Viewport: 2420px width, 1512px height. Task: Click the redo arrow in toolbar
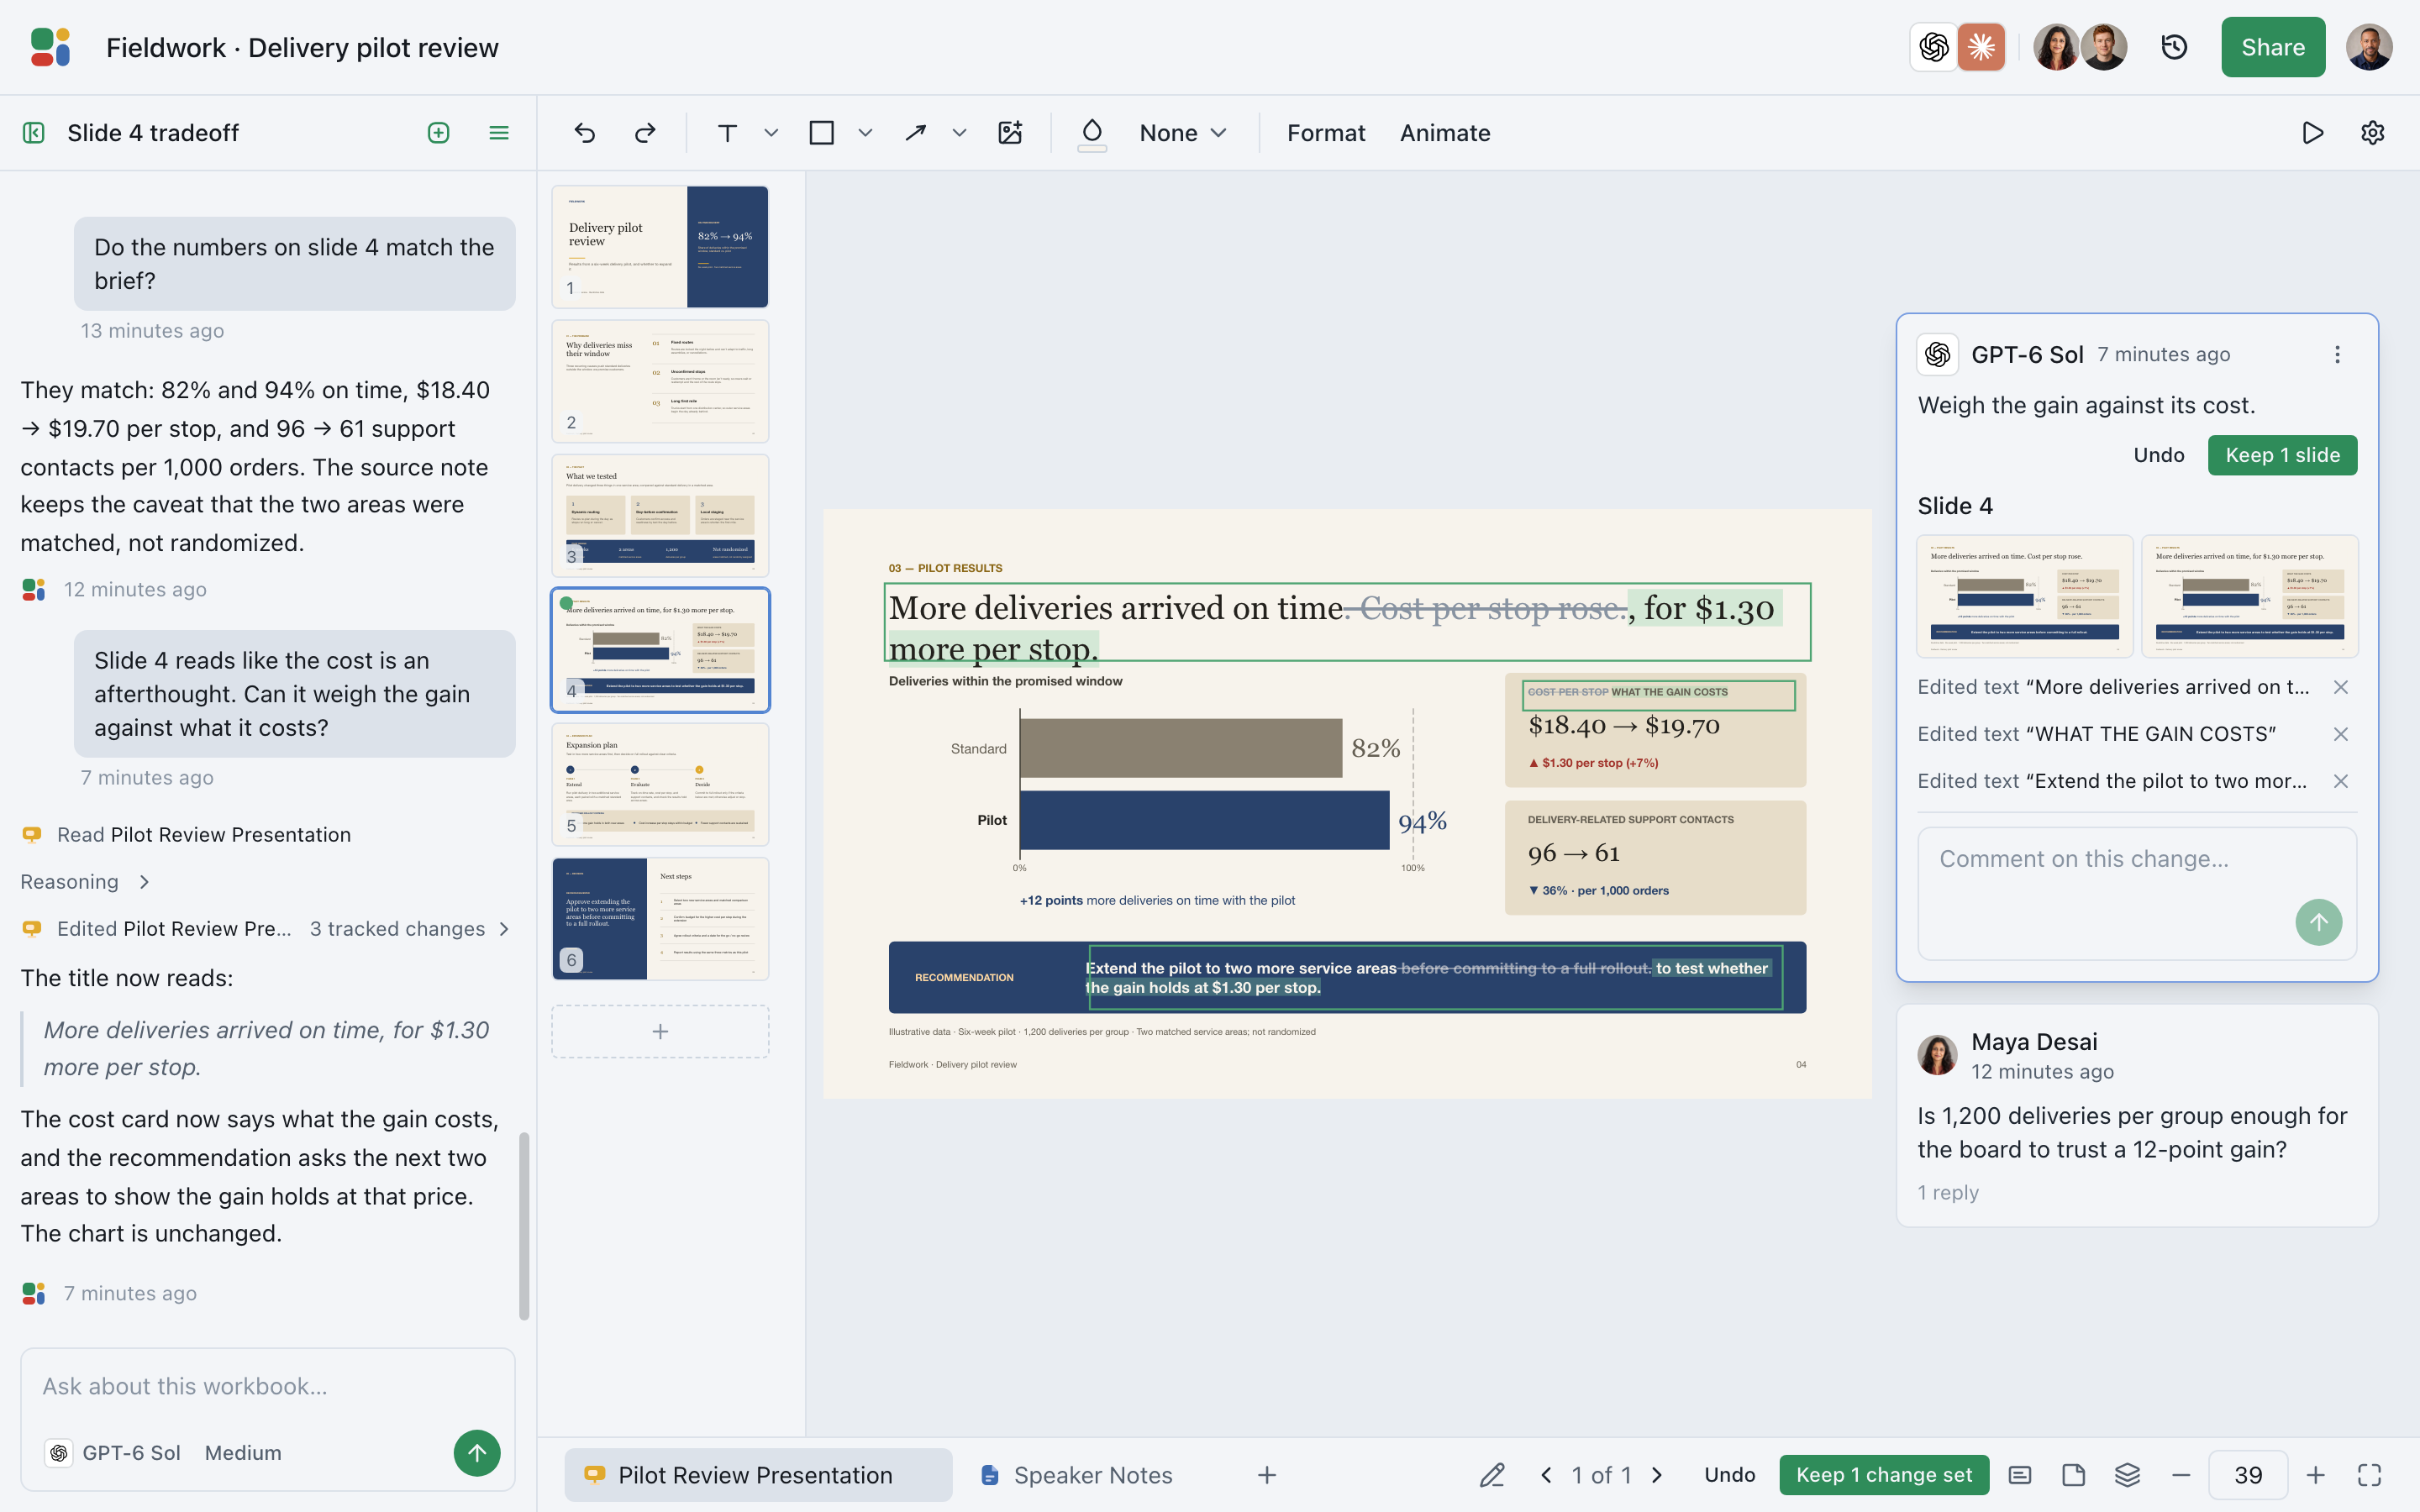pyautogui.click(x=645, y=133)
